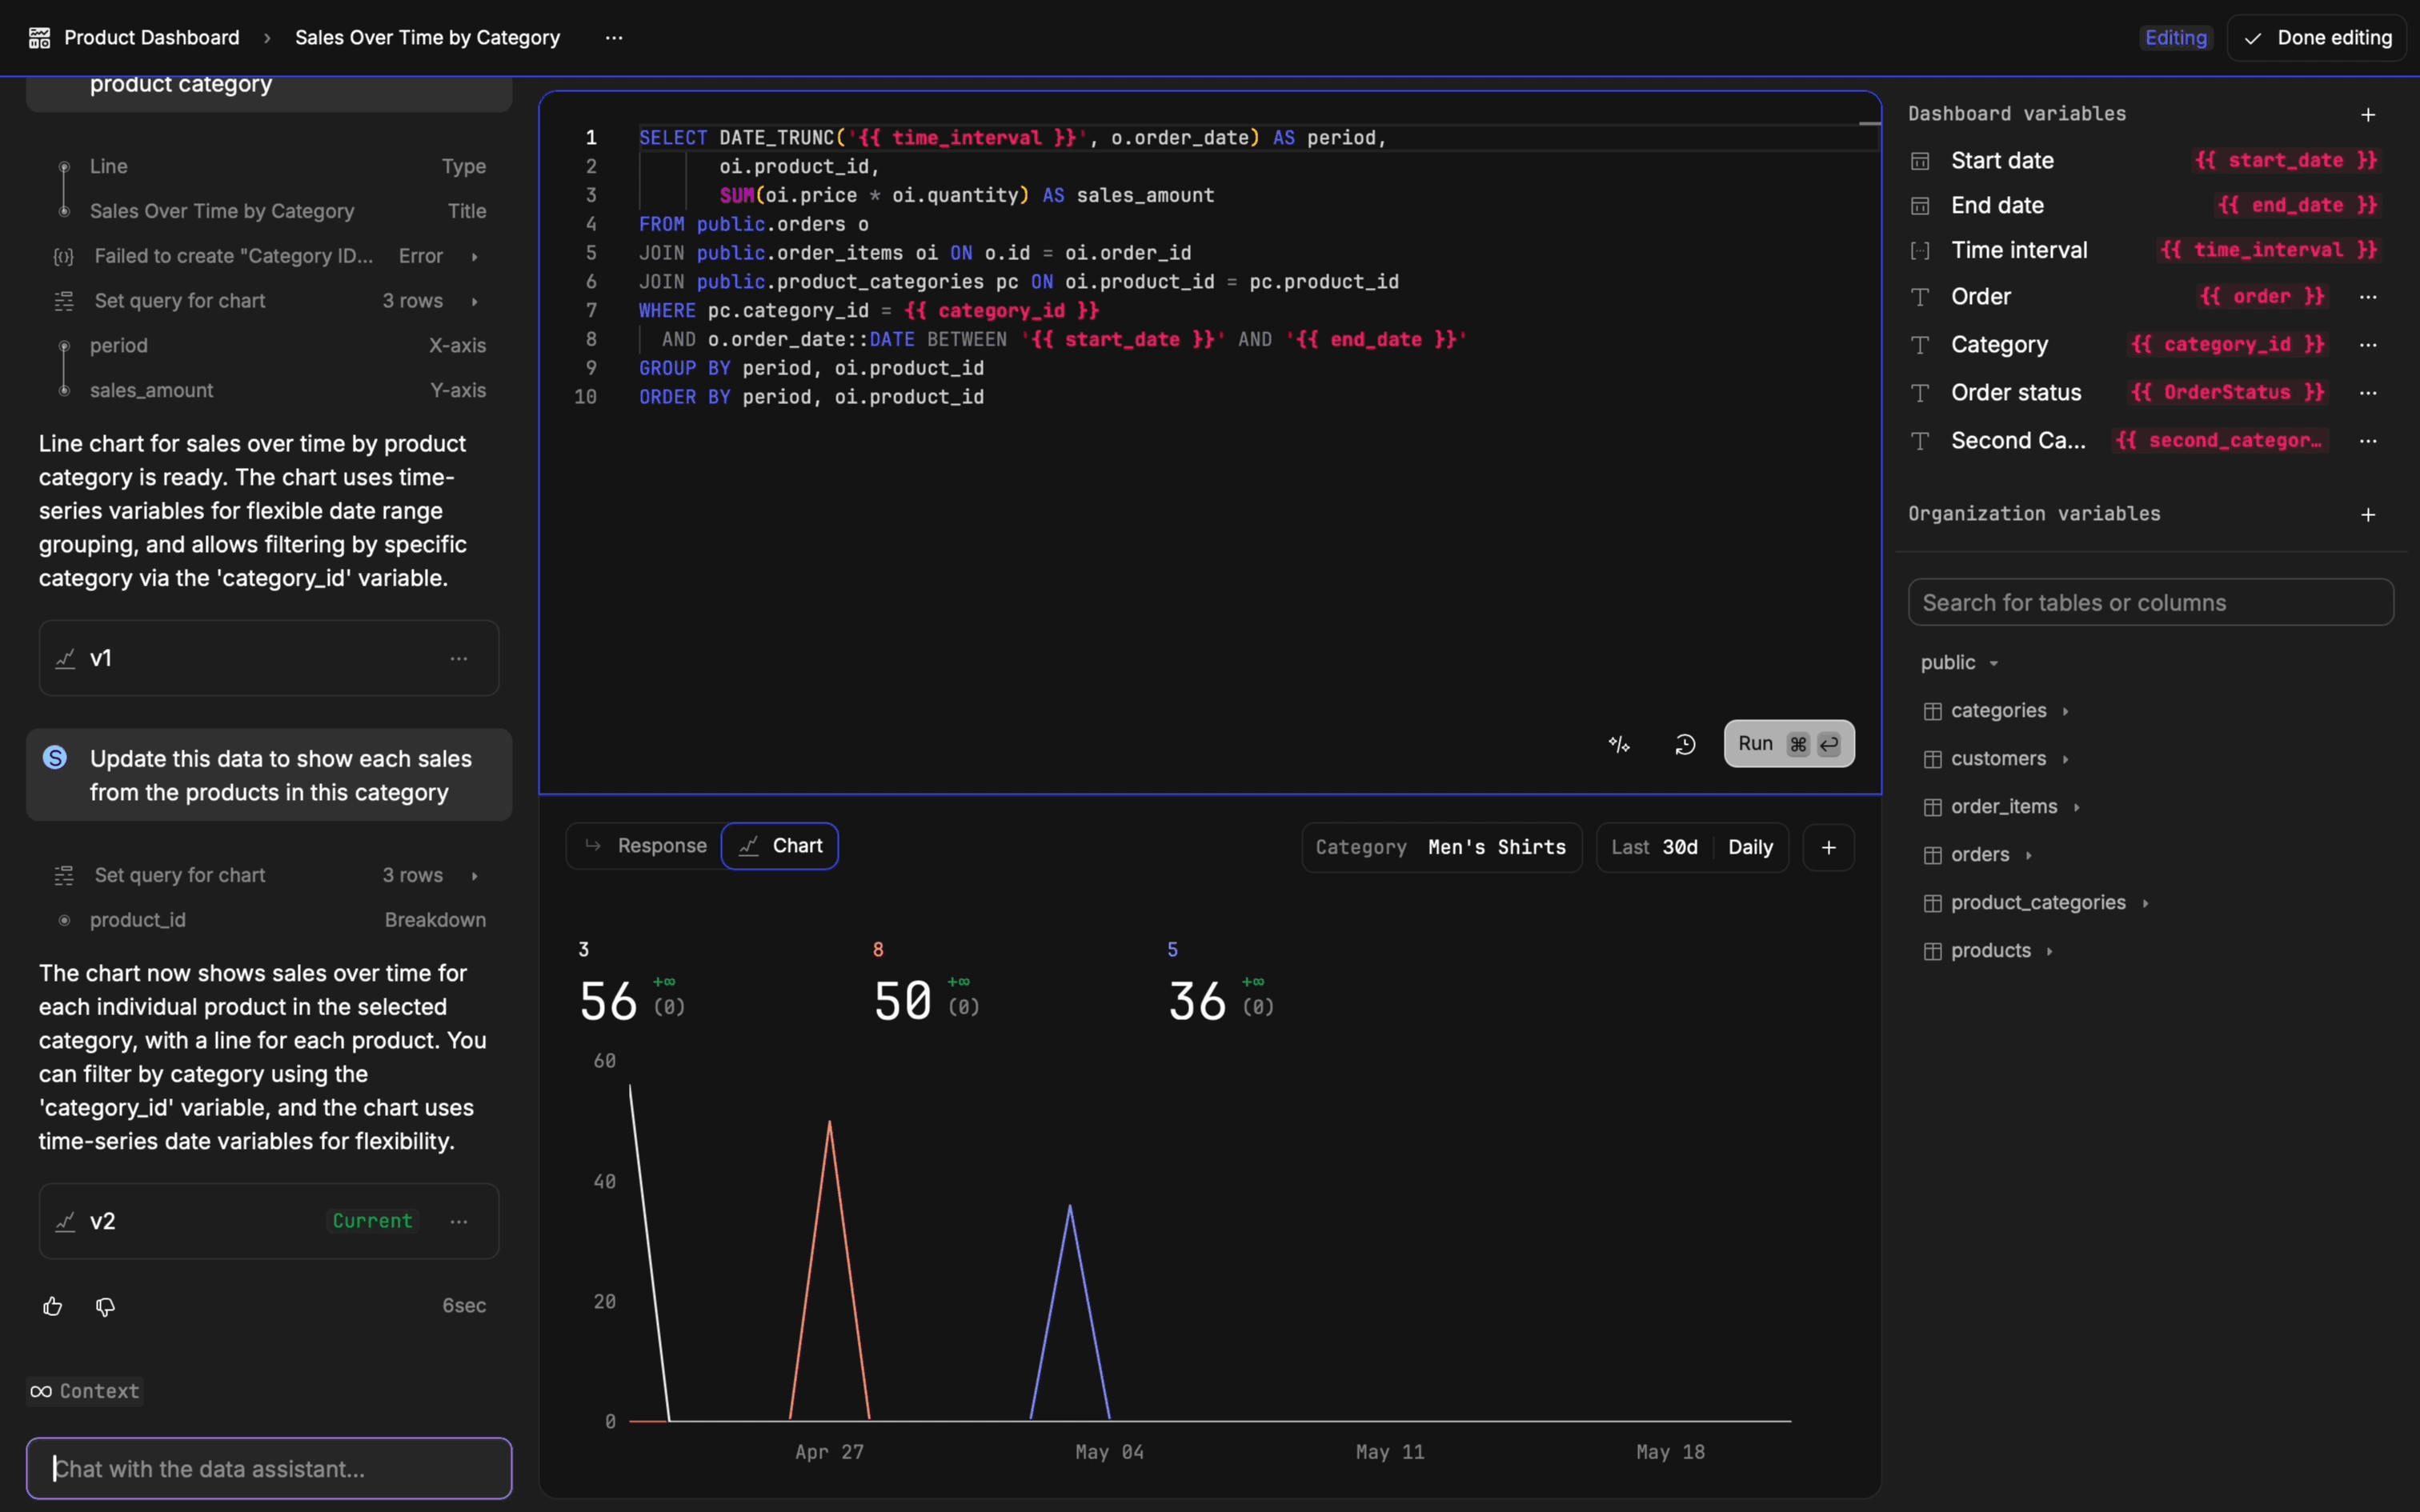Screen dimensions: 2420x1512
Task: Click the thumbs up feedback icon
Action: point(53,1306)
